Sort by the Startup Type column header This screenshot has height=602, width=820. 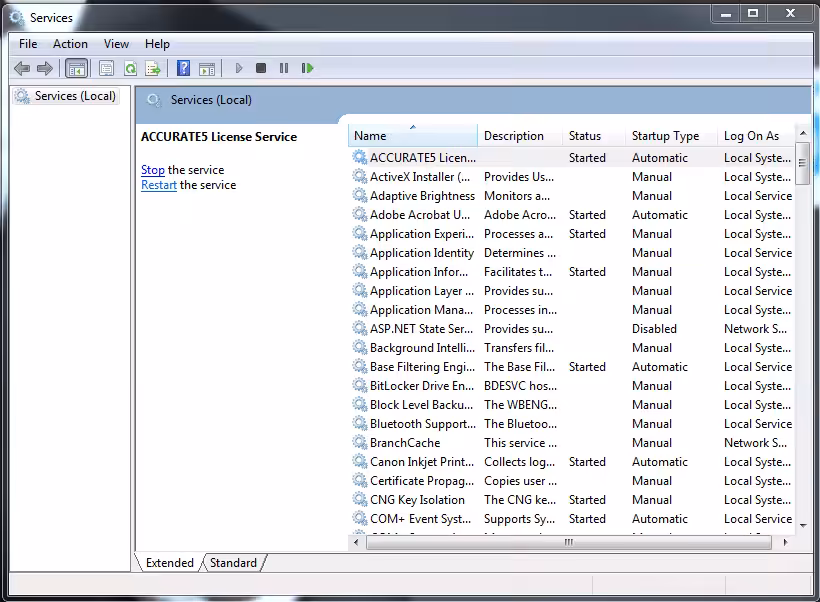pyautogui.click(x=671, y=136)
